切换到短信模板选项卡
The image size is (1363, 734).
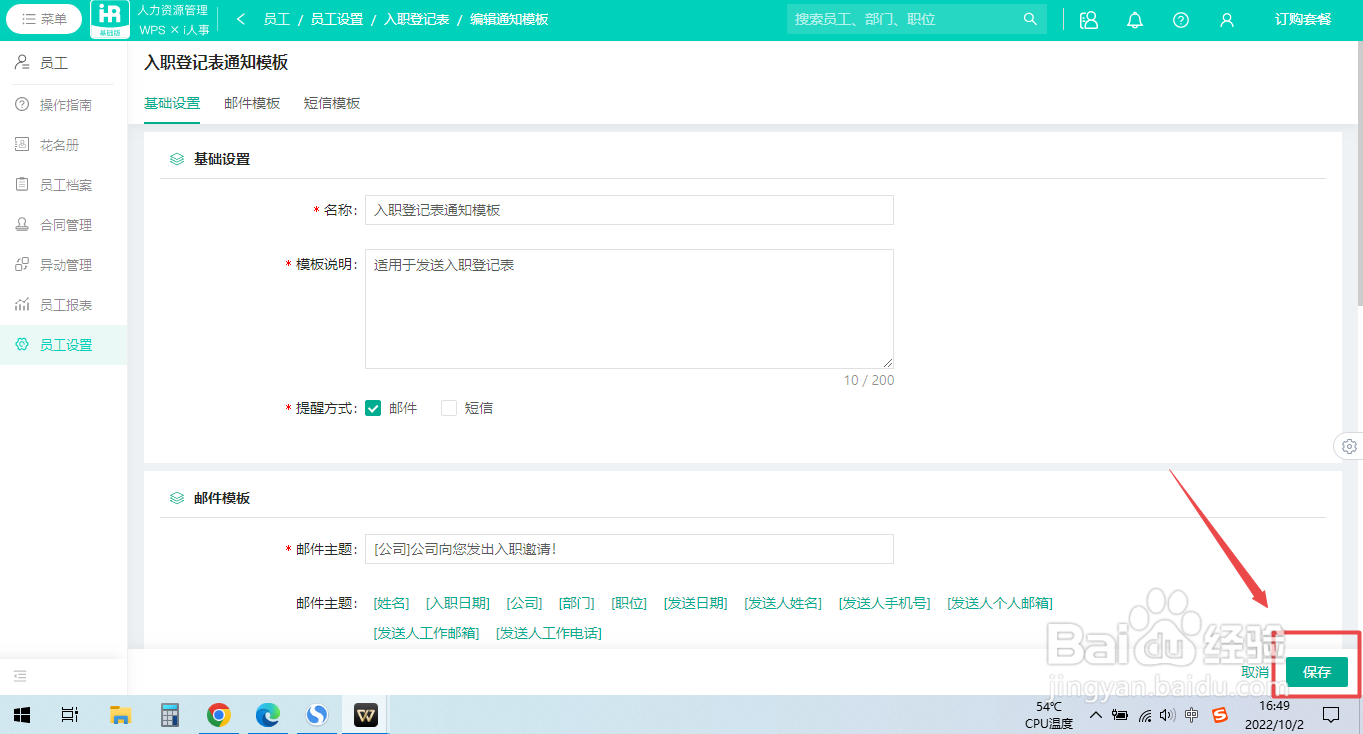(332, 103)
